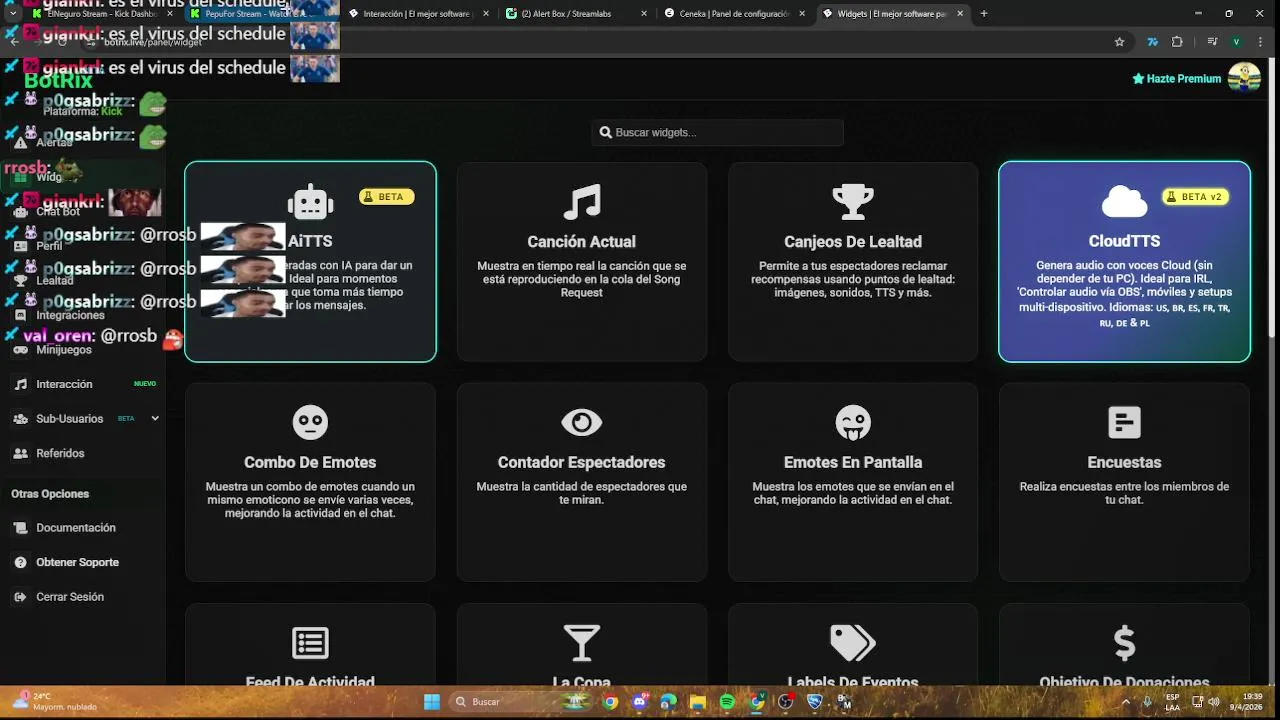Open Referidos in the sidebar
The image size is (1280, 720).
click(x=60, y=453)
